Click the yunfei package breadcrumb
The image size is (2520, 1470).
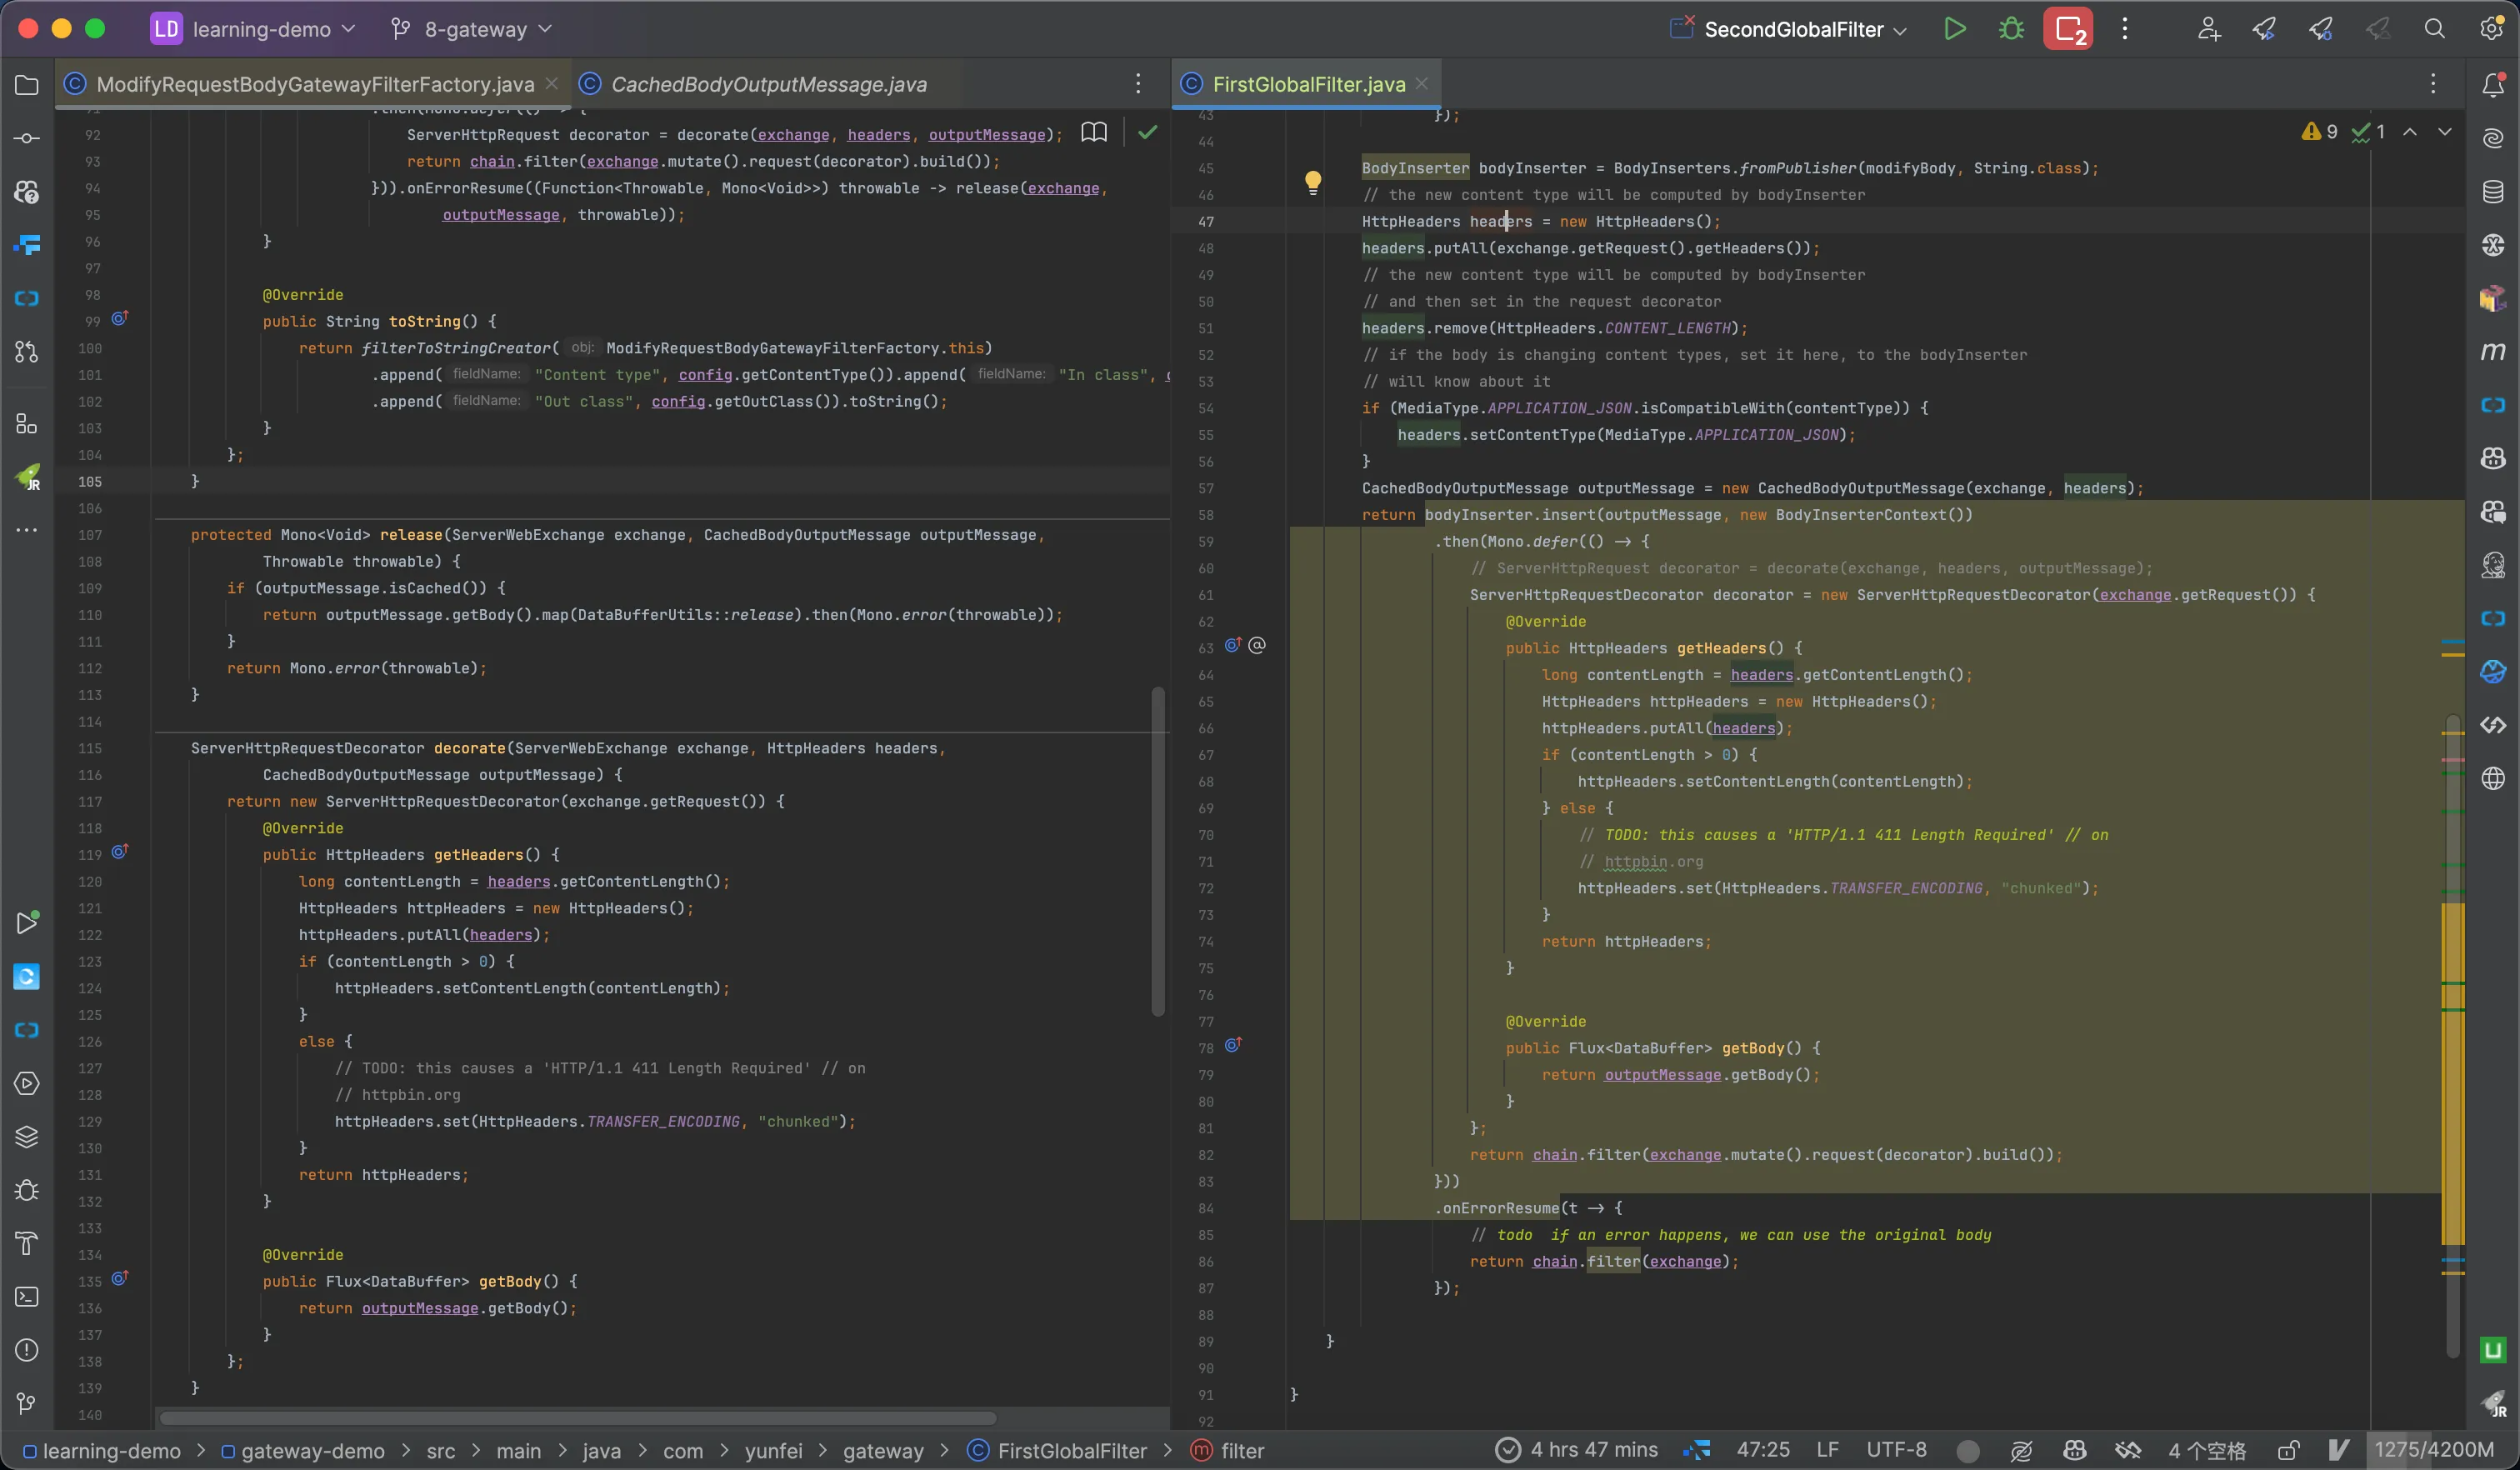pos(773,1450)
